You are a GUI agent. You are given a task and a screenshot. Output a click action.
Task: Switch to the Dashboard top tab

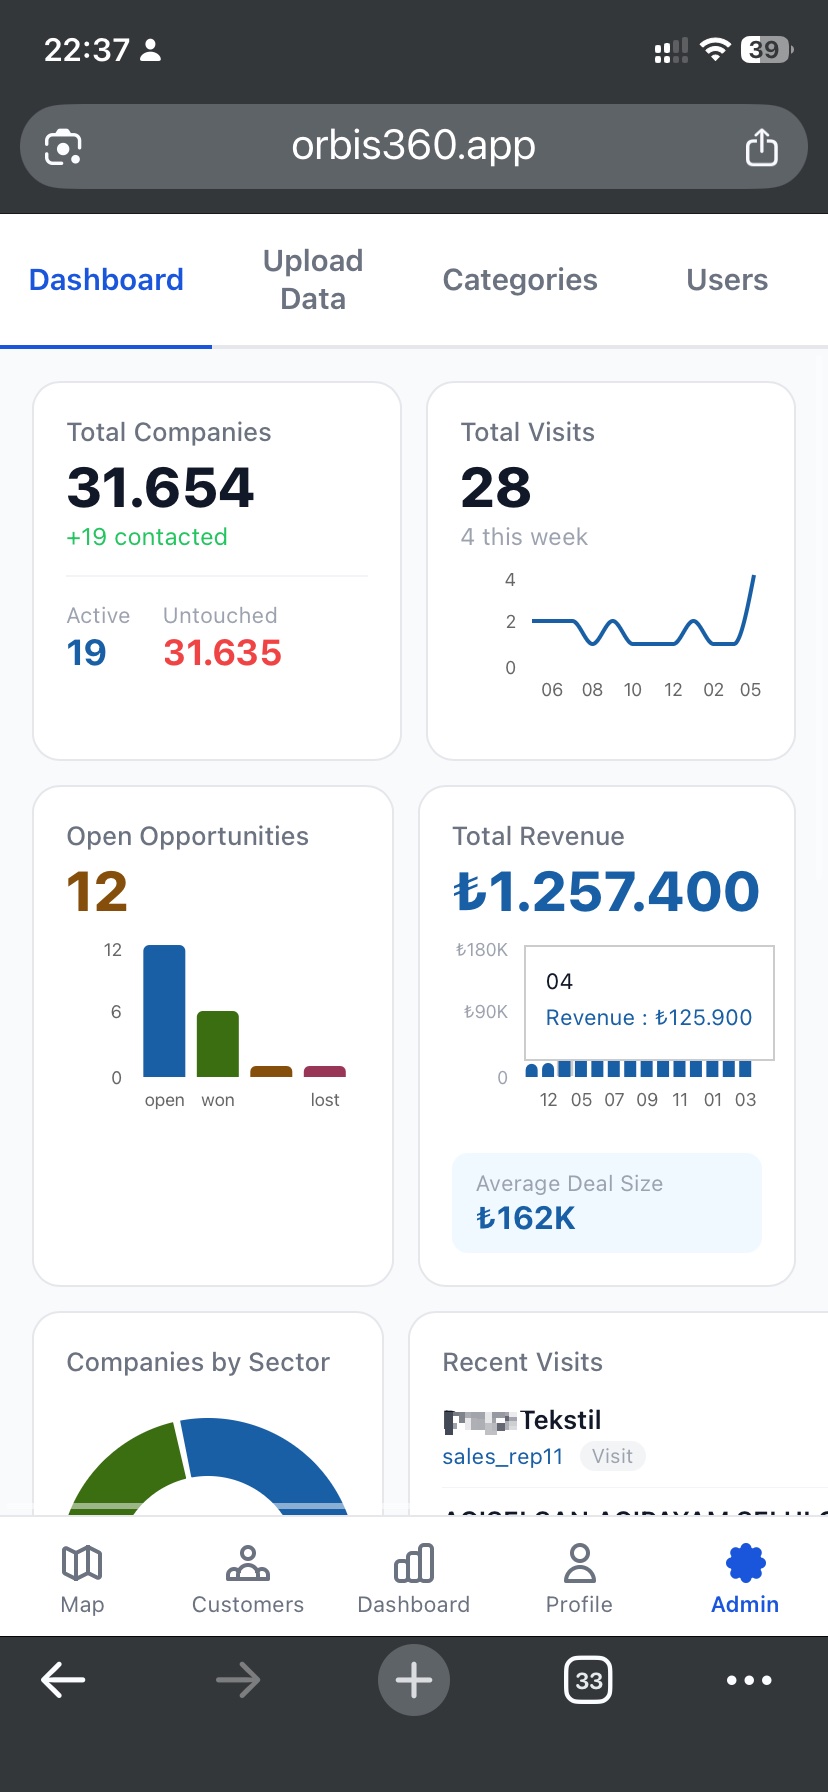tap(106, 280)
